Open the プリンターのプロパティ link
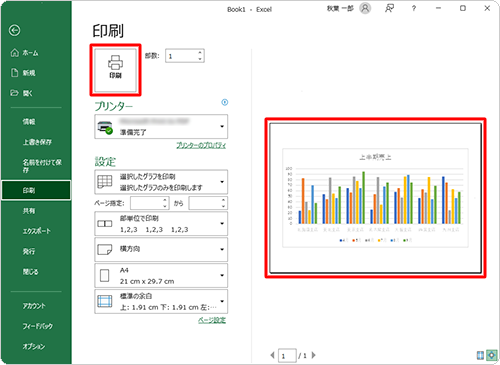This screenshot has width=500, height=365. click(x=201, y=145)
